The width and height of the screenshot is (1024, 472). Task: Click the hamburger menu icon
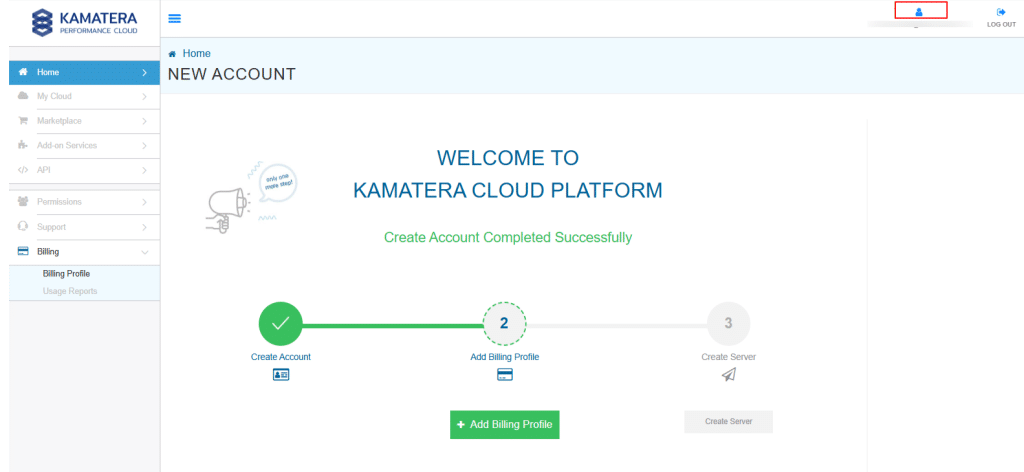[175, 18]
